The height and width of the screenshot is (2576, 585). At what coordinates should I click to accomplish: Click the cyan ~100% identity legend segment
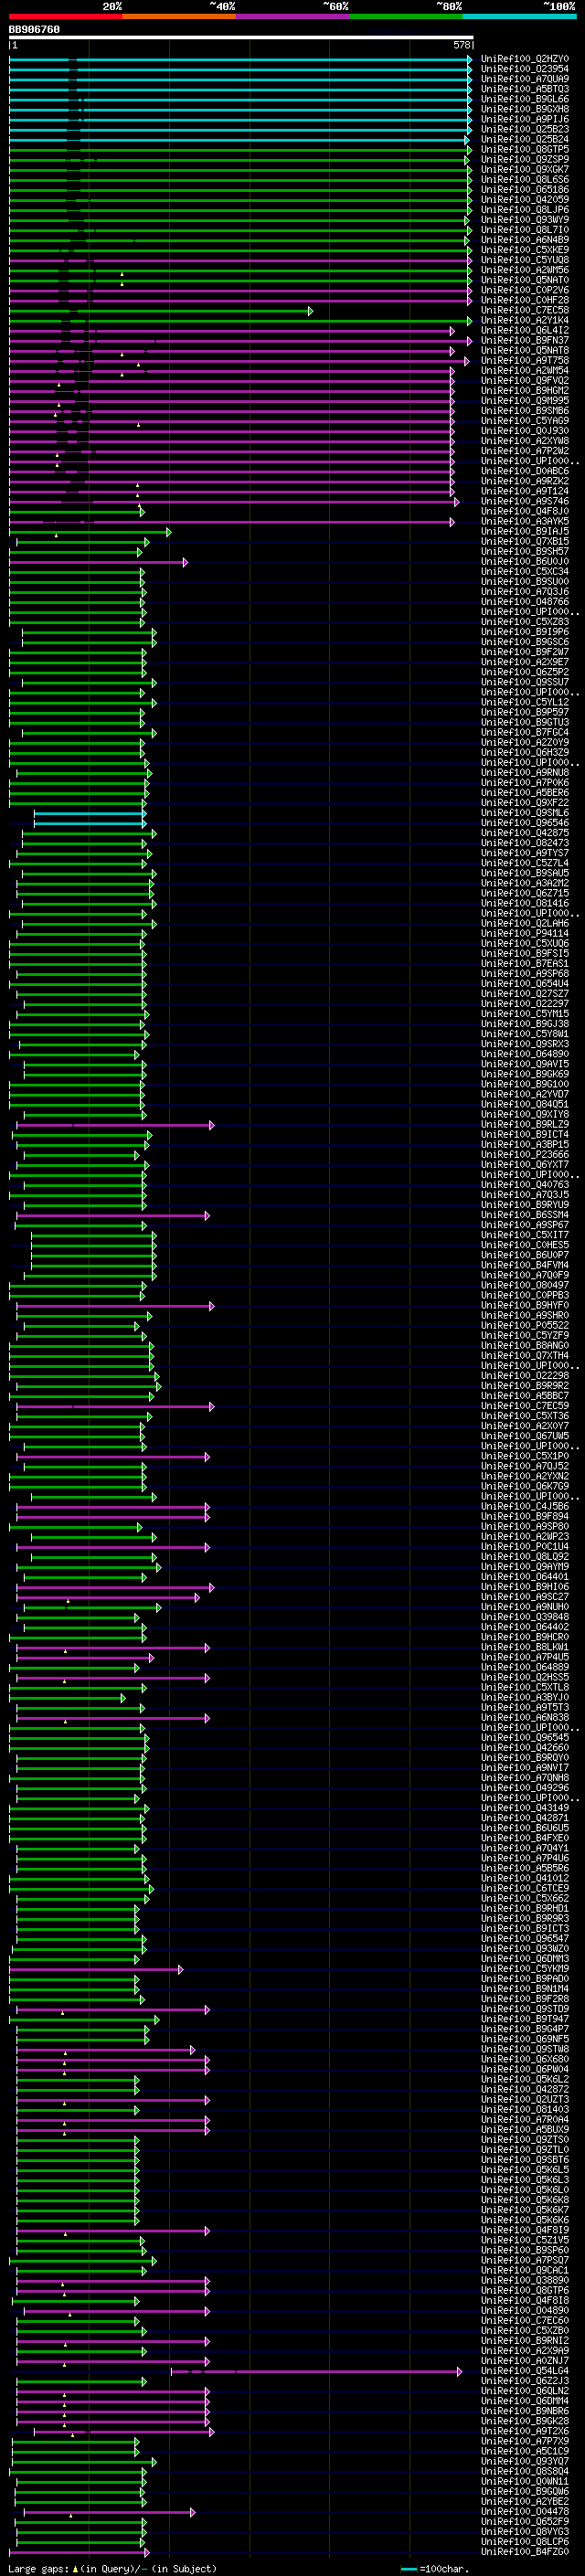click(x=519, y=16)
